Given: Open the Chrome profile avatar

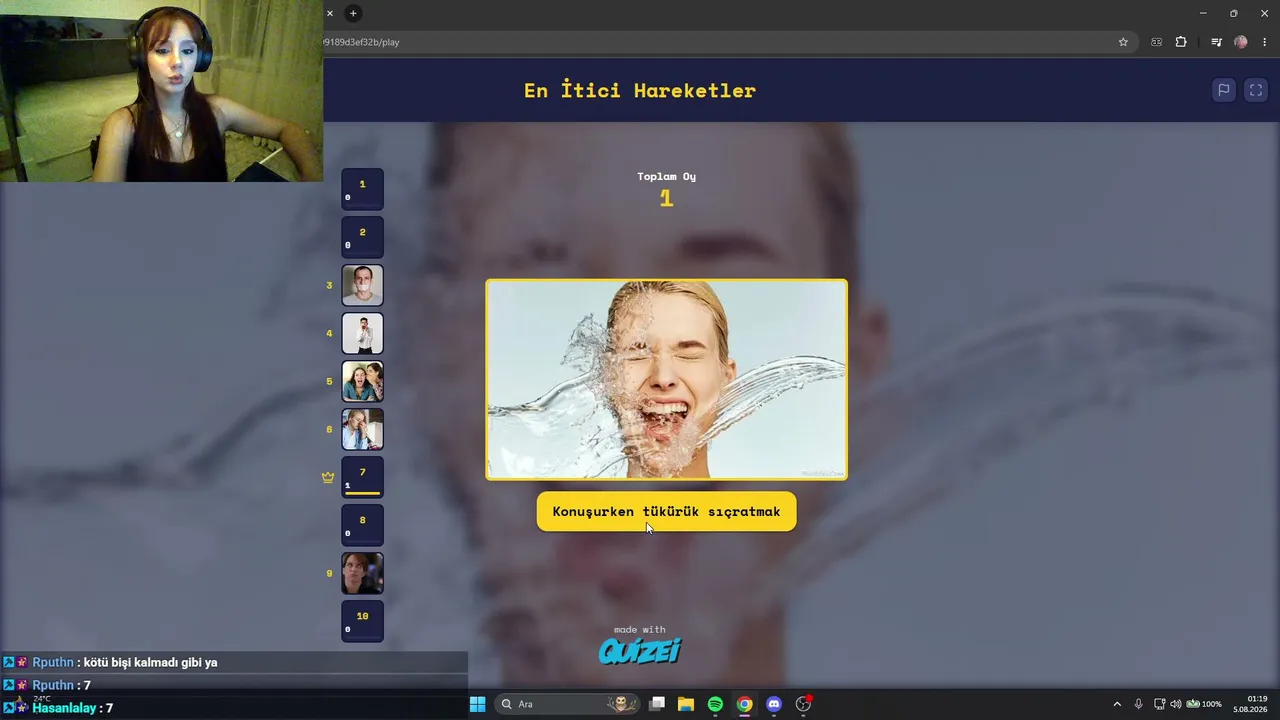Looking at the screenshot, I should (x=1241, y=42).
